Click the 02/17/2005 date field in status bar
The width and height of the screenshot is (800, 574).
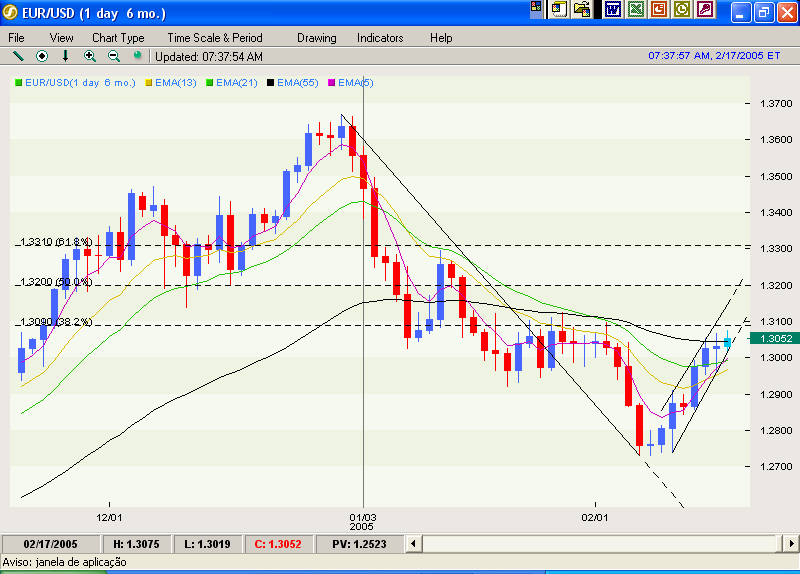click(x=51, y=544)
